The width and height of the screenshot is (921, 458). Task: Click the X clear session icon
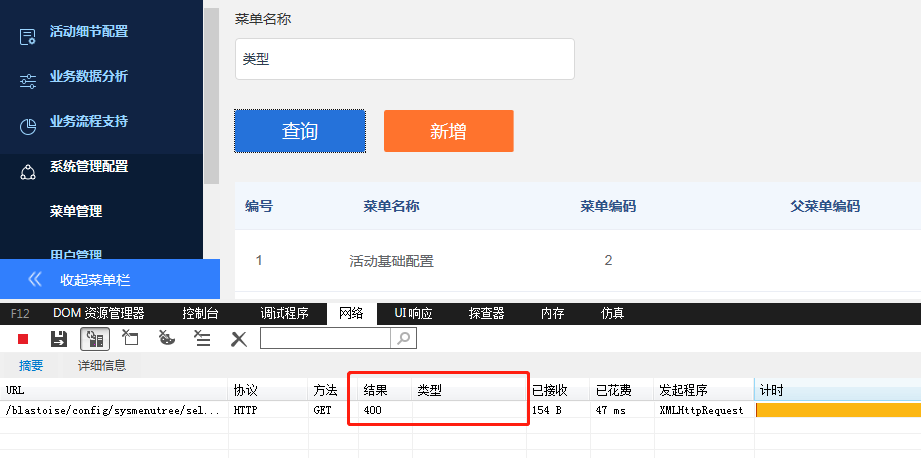238,339
